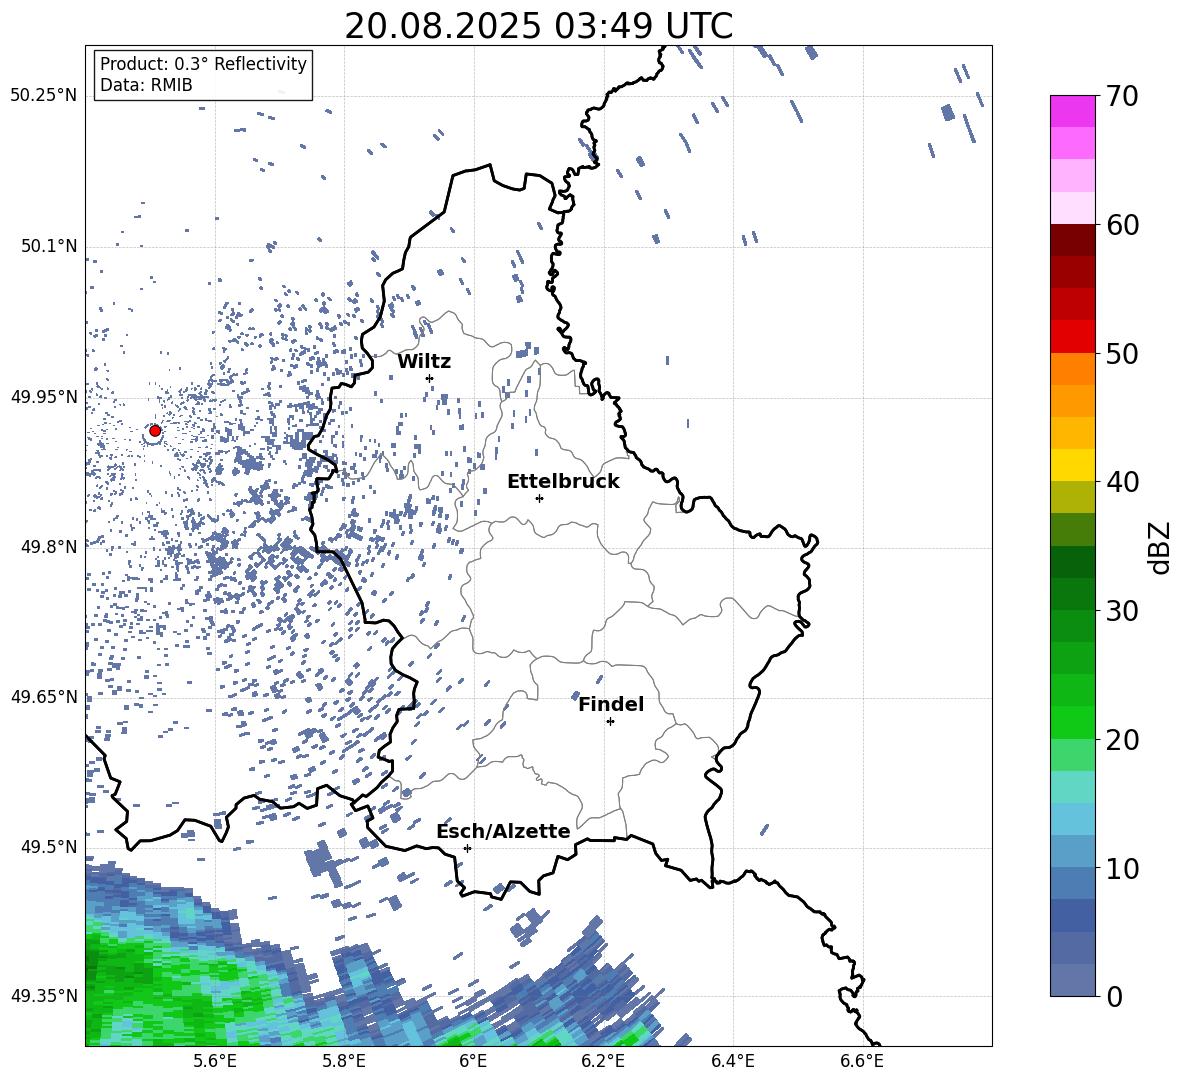Click the 'Findel' city label

click(x=611, y=704)
